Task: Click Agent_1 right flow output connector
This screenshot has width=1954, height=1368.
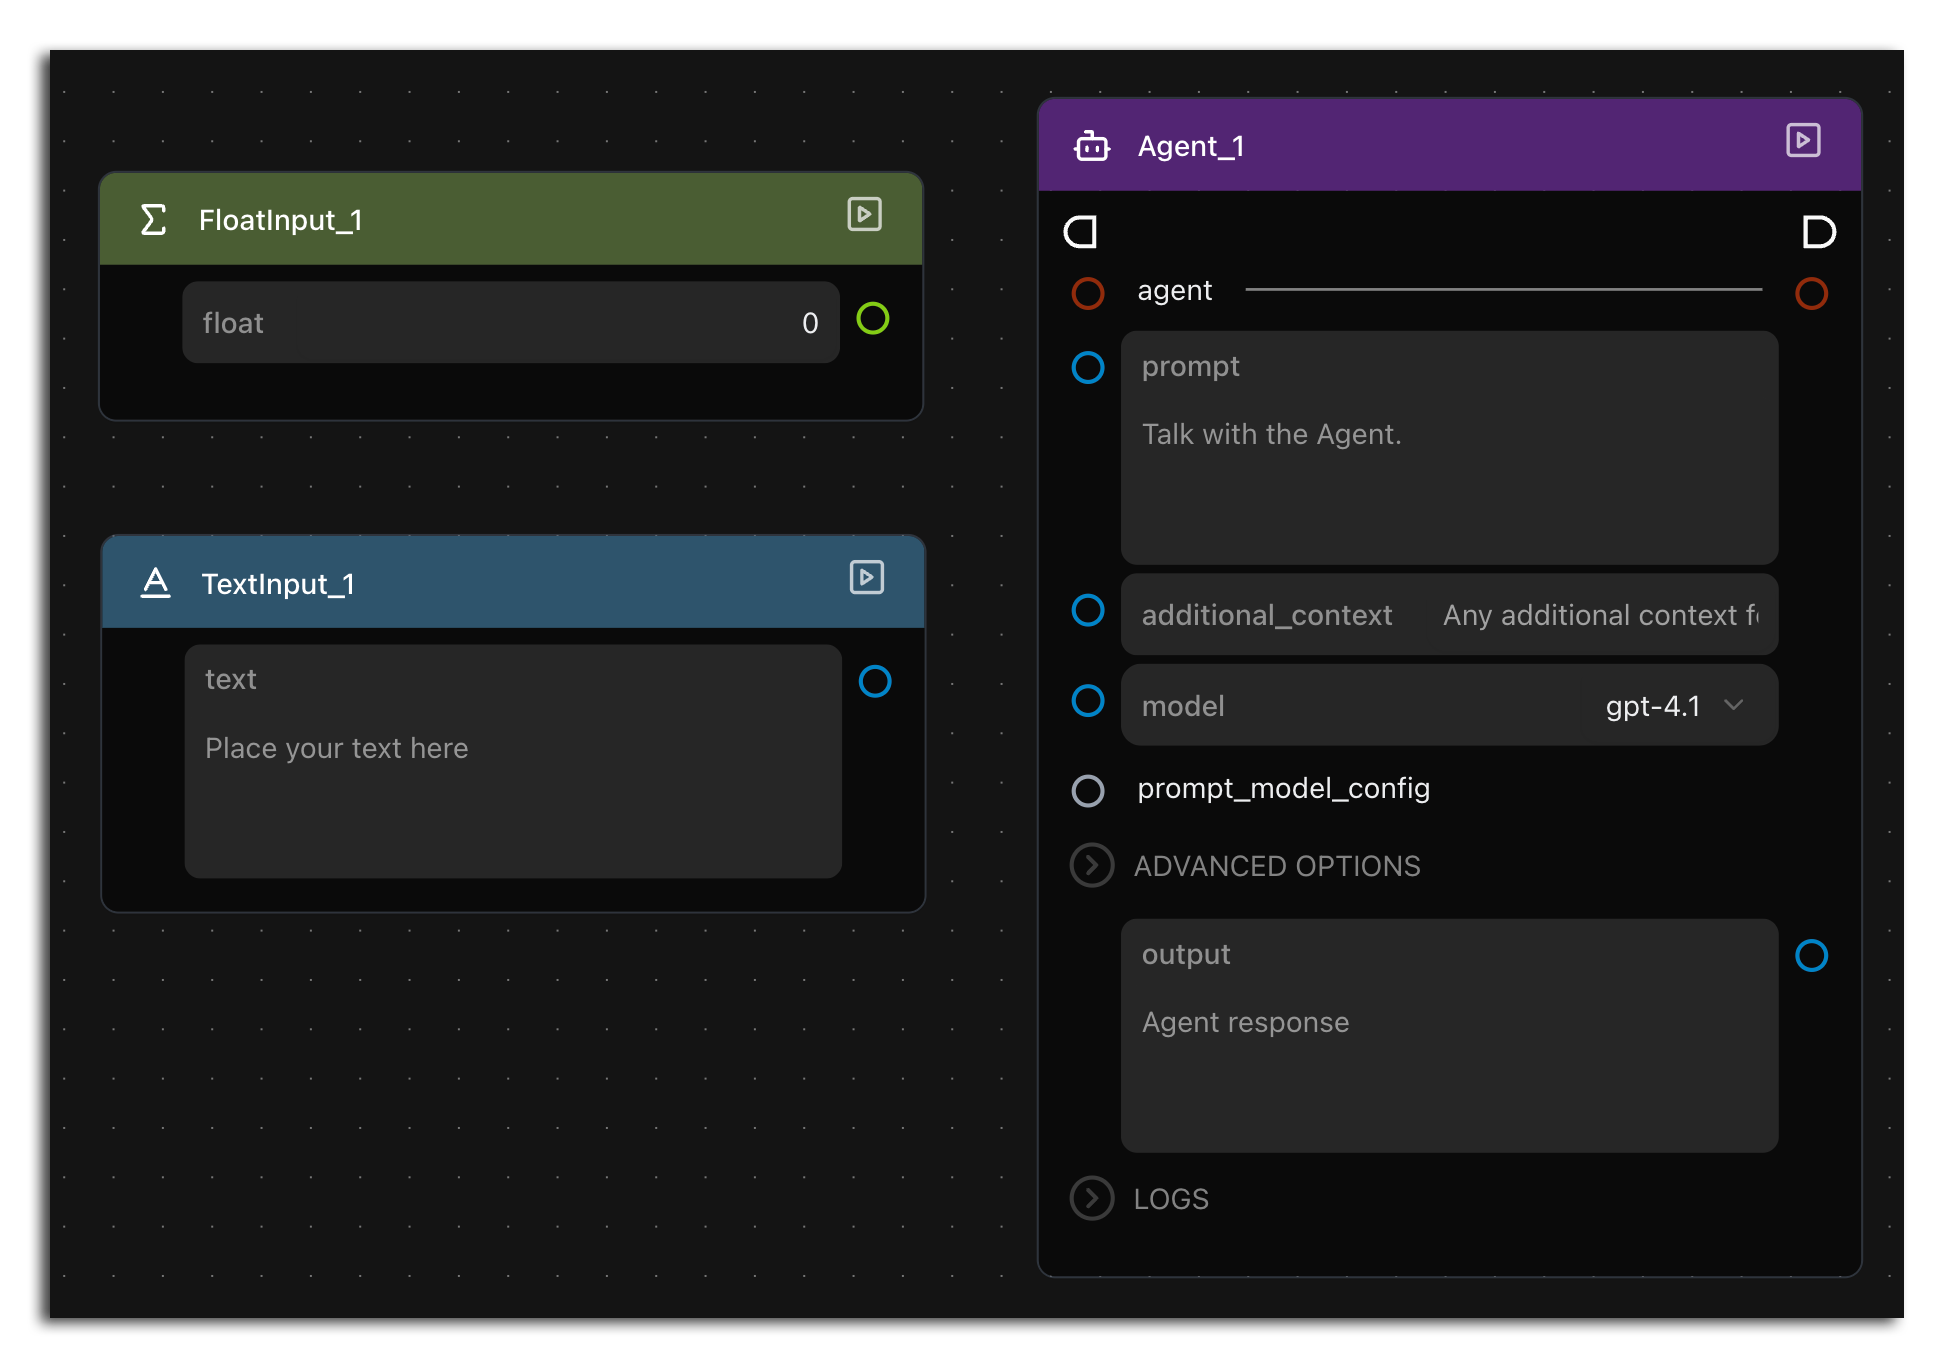Action: click(1818, 232)
